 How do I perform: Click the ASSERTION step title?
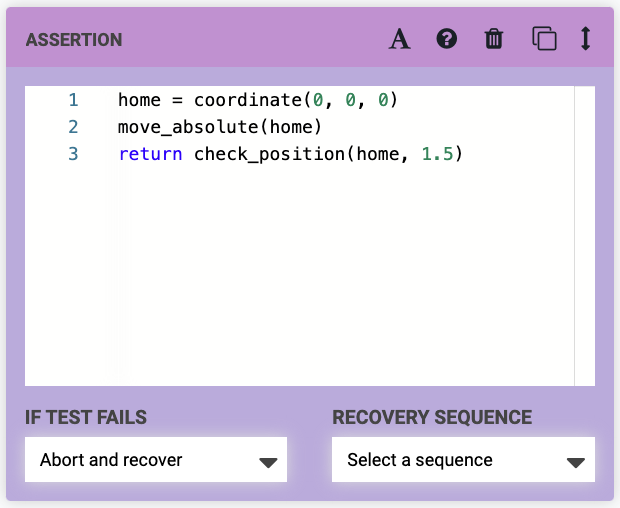74,41
